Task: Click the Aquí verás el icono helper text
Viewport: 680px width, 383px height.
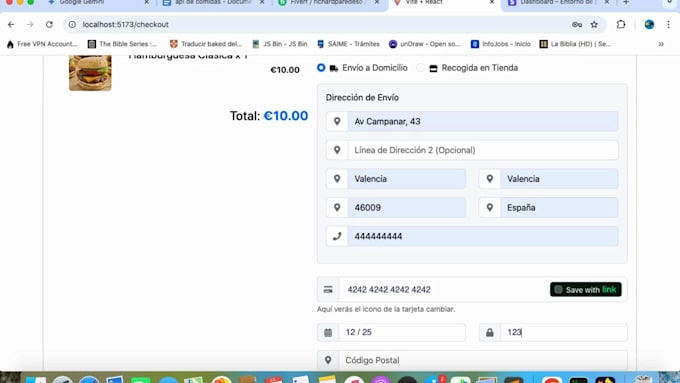Action: (x=386, y=309)
